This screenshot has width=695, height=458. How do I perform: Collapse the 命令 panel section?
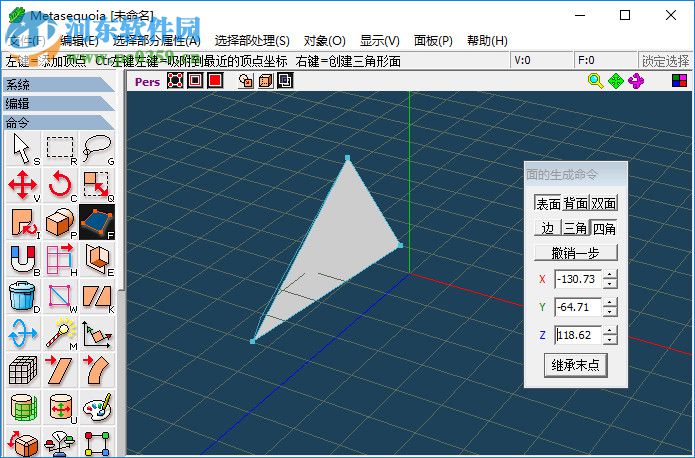tap(59, 122)
